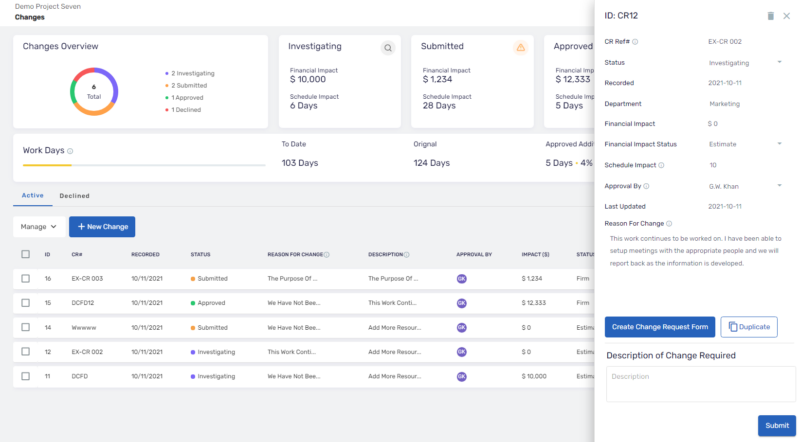Click the Financial Impact field $ 0
The width and height of the screenshot is (800, 442).
(x=713, y=124)
